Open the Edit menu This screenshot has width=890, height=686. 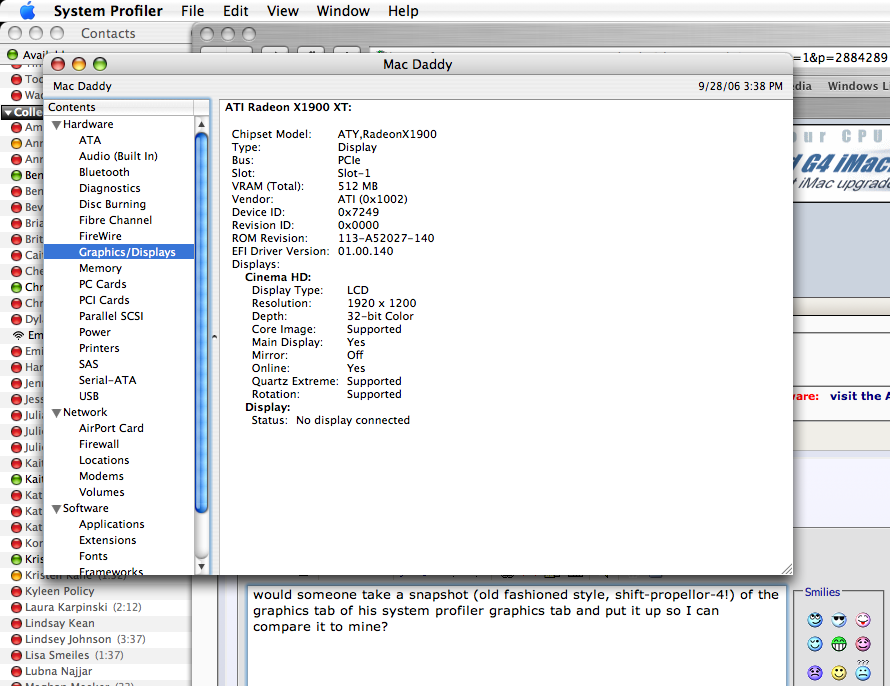[x=236, y=11]
